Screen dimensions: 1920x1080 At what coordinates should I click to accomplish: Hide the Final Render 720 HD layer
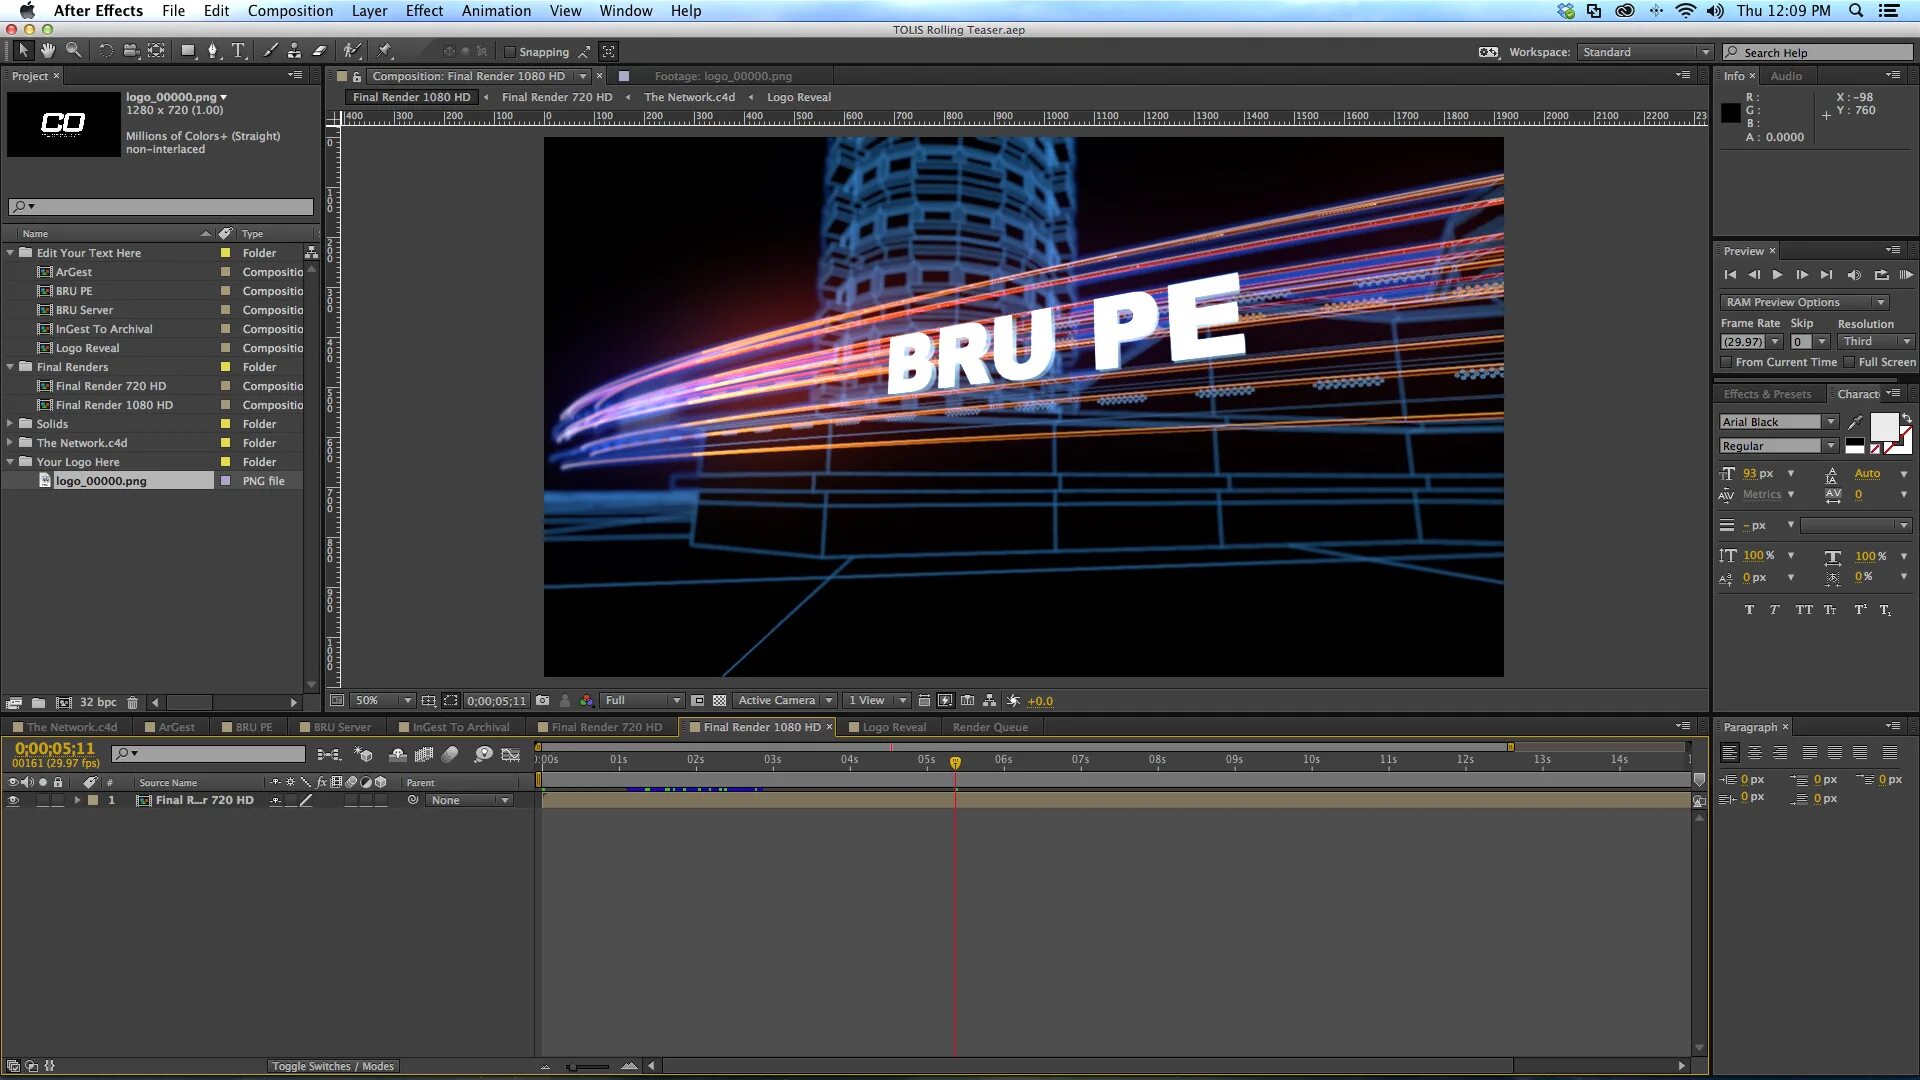click(x=13, y=800)
